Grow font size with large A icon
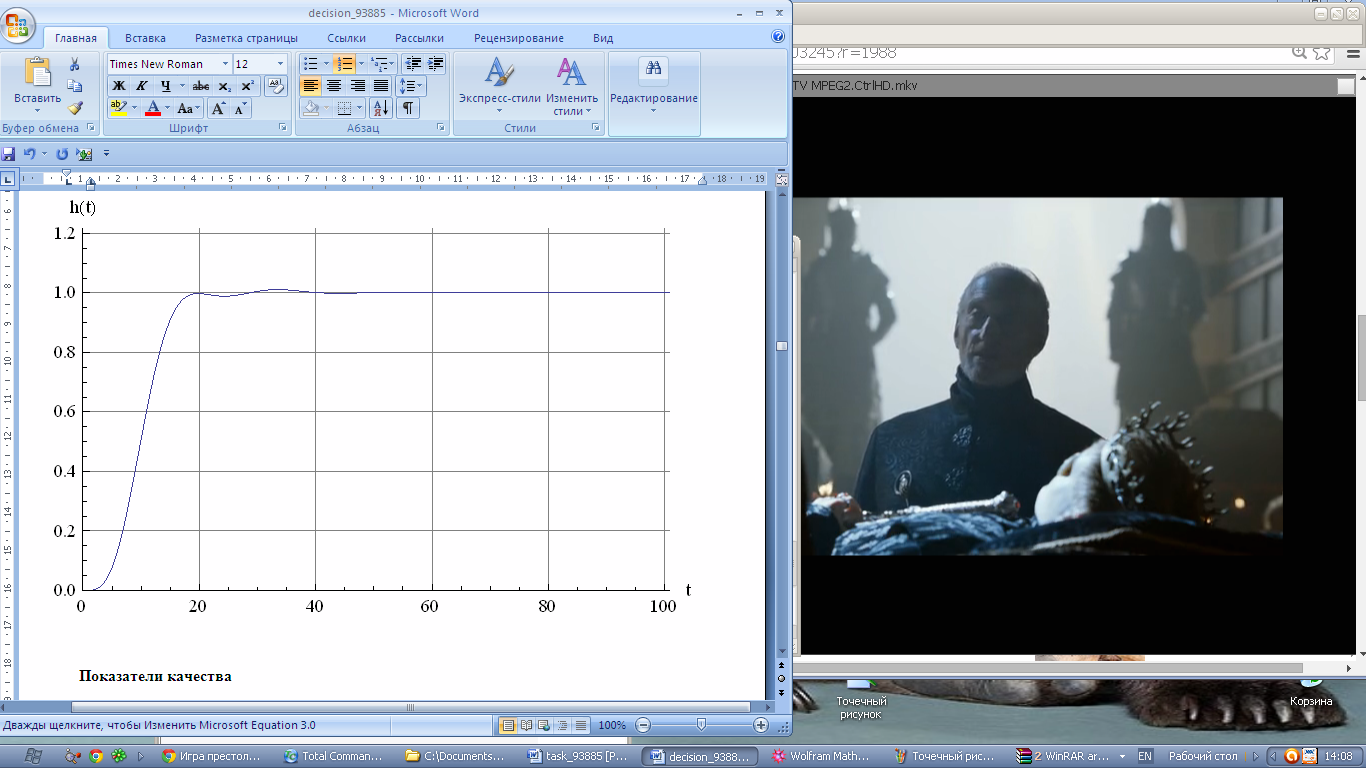Viewport: 1366px width, 768px height. point(219,108)
